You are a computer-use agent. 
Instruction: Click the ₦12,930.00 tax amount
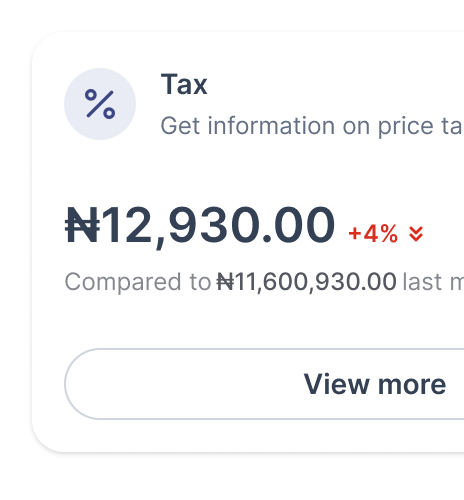click(x=200, y=226)
